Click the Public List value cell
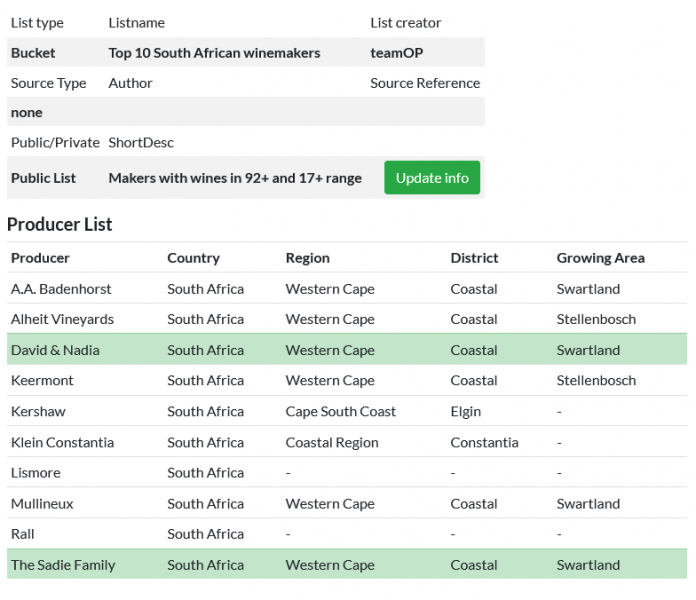The width and height of the screenshot is (696, 600). coord(43,178)
